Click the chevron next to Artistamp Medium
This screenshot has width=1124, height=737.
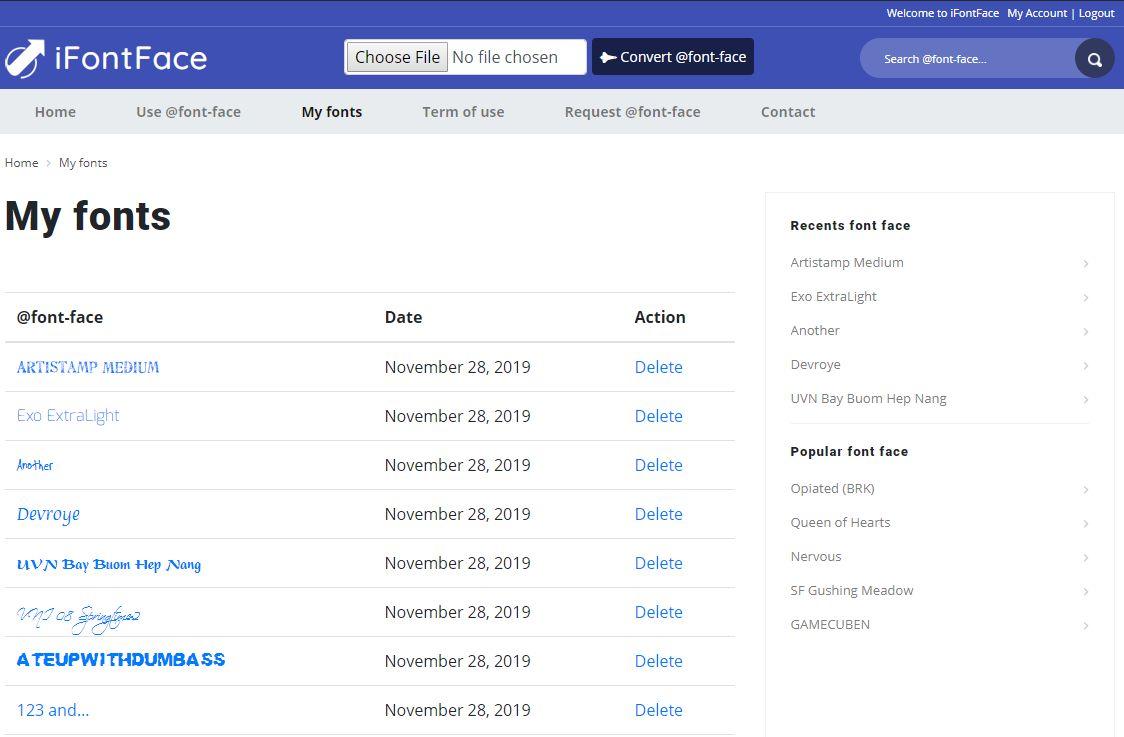1085,264
